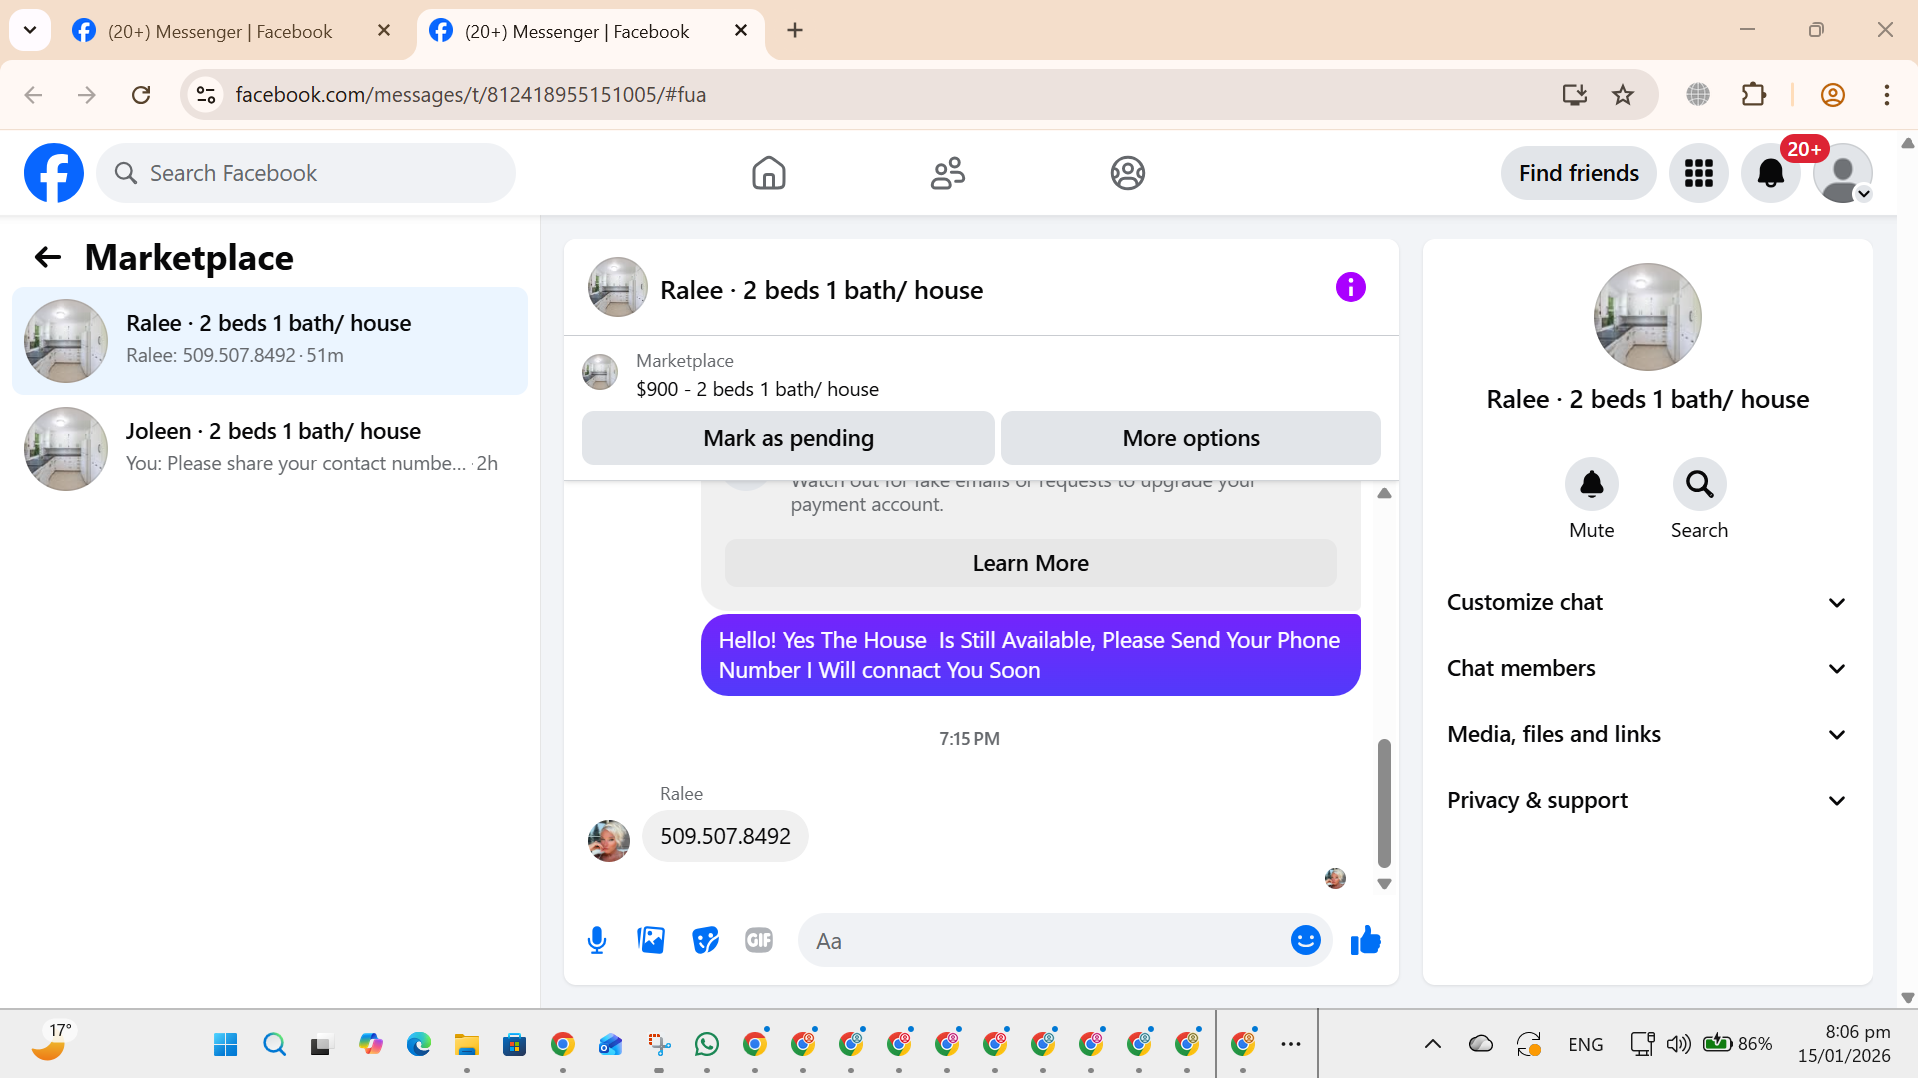This screenshot has width=1918, height=1078.
Task: Search in conversation using the magnifier icon
Action: (x=1699, y=484)
